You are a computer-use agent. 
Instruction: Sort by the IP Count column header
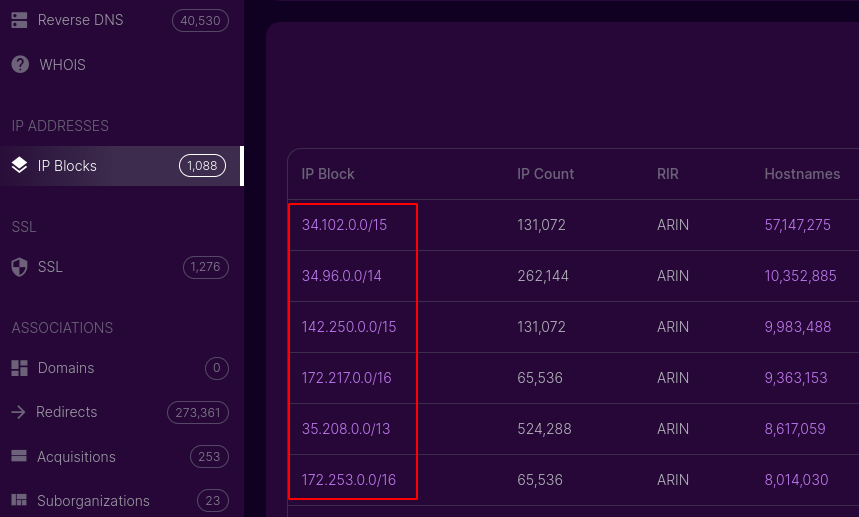point(545,174)
